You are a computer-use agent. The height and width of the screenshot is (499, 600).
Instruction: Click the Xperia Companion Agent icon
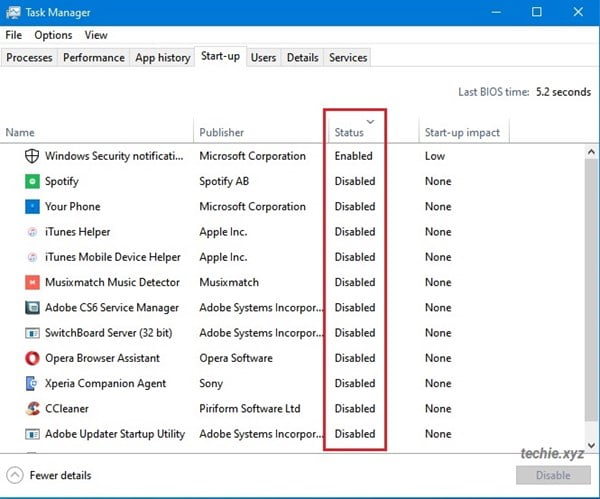click(x=32, y=383)
